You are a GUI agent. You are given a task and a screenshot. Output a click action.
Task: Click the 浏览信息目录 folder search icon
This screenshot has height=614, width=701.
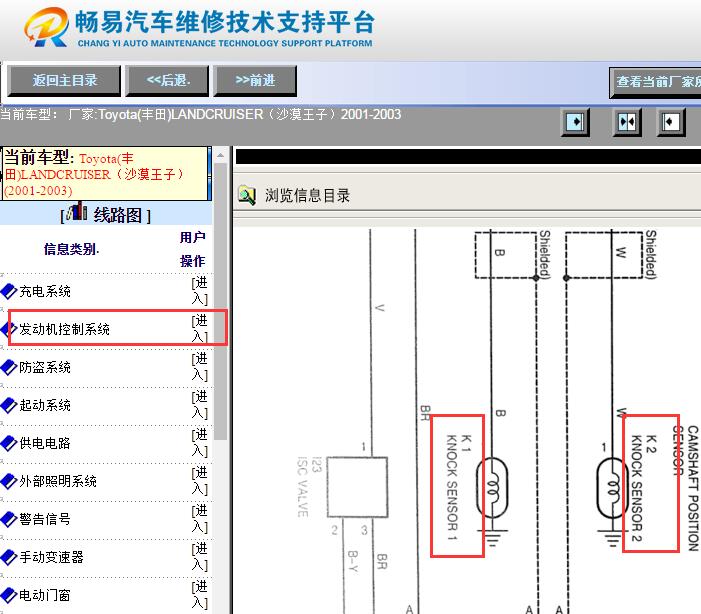point(247,195)
